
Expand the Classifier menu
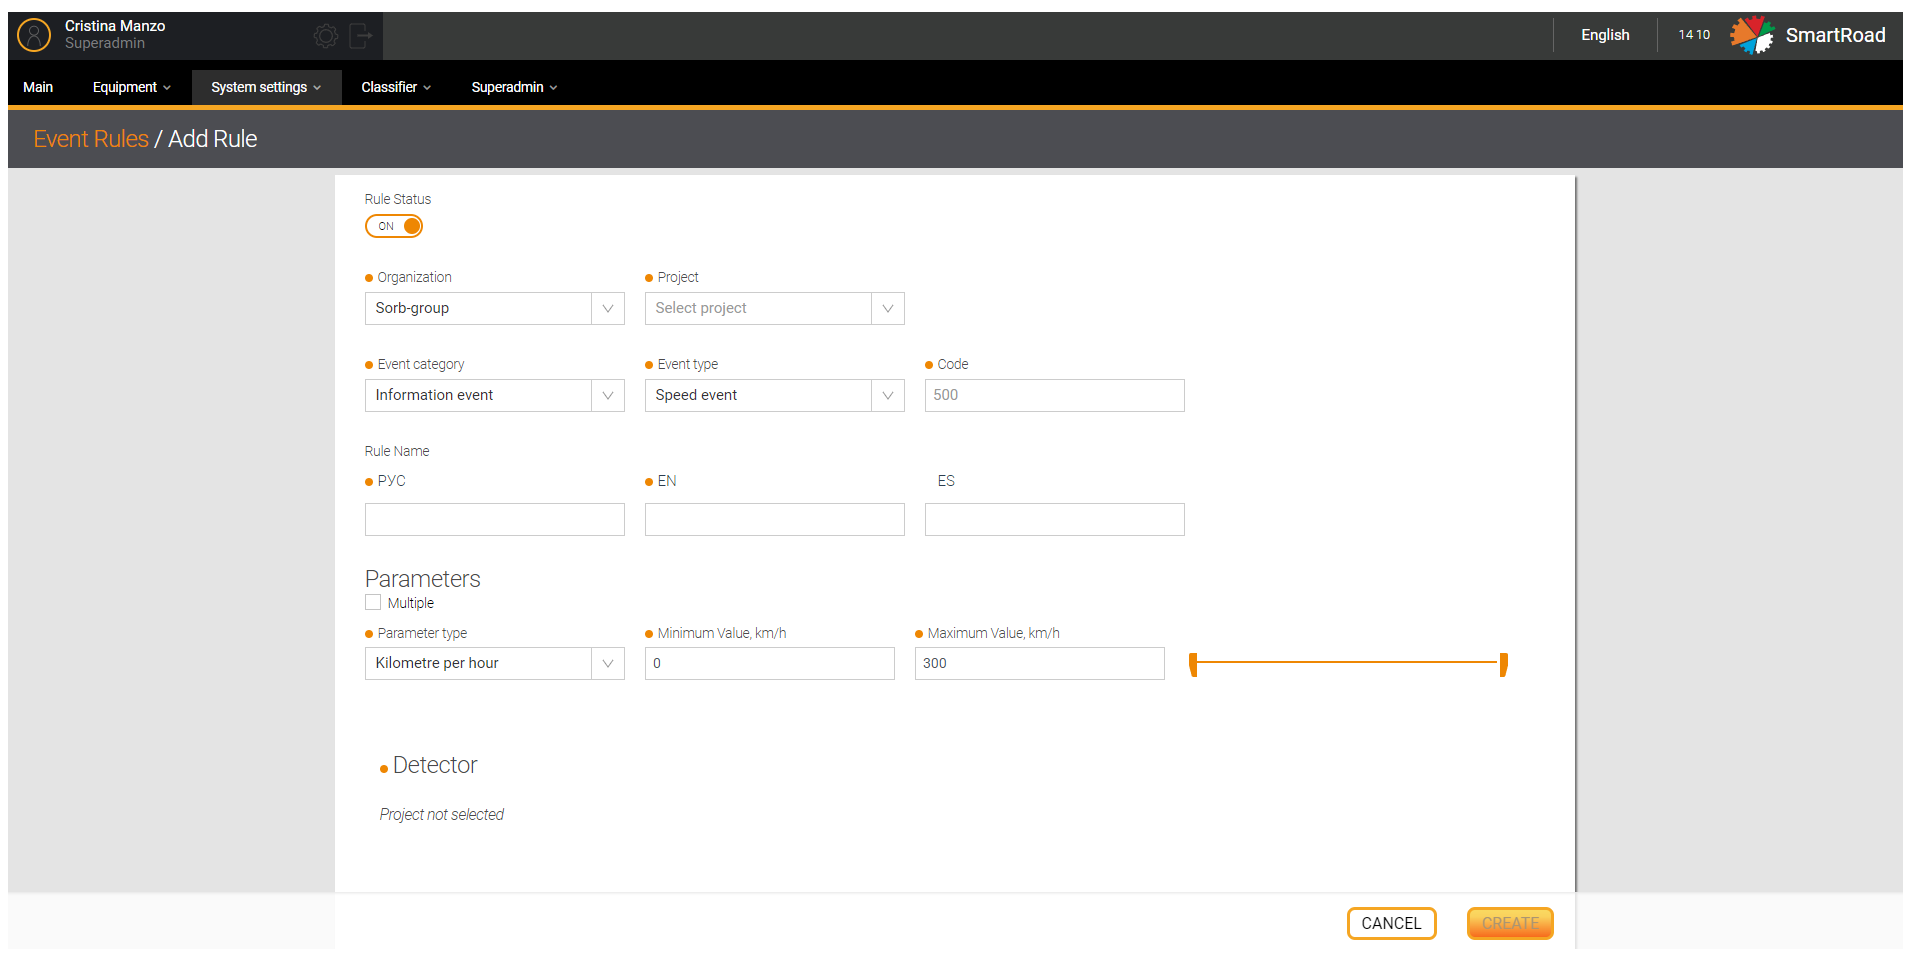(x=396, y=87)
